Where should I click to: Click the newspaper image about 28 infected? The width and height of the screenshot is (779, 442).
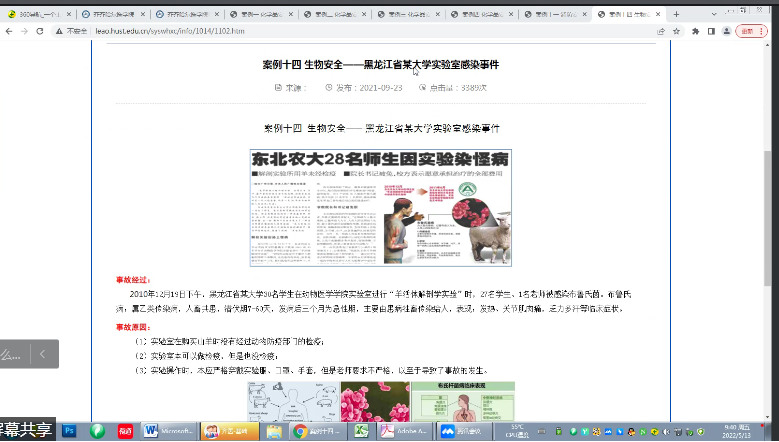coord(380,207)
